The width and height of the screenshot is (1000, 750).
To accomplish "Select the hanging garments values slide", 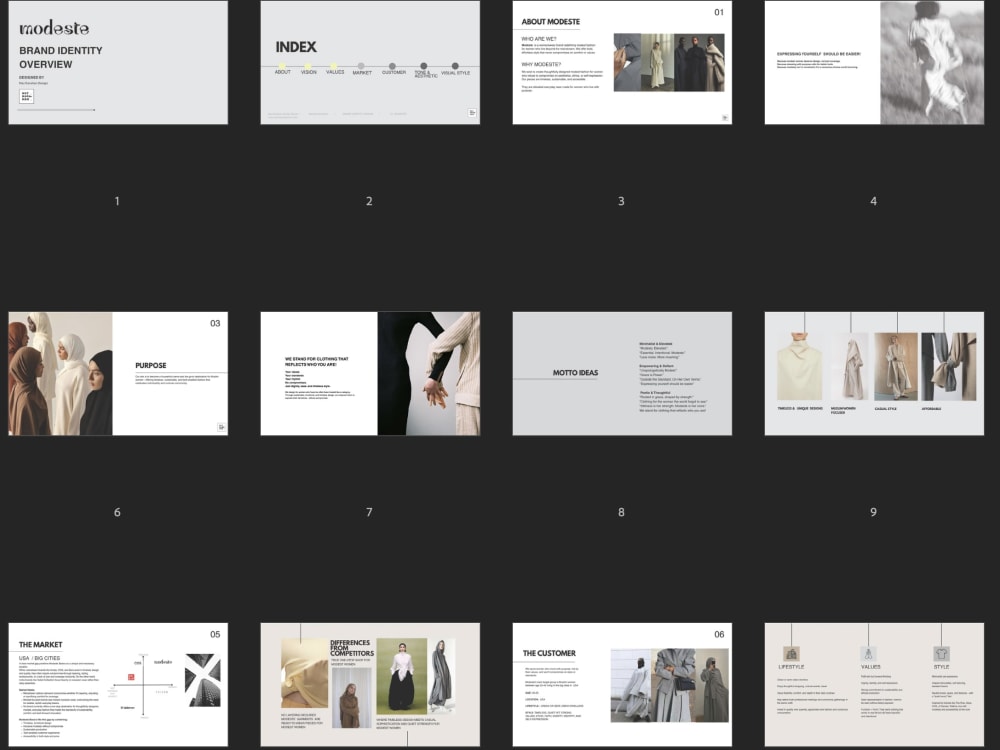I will 874,374.
